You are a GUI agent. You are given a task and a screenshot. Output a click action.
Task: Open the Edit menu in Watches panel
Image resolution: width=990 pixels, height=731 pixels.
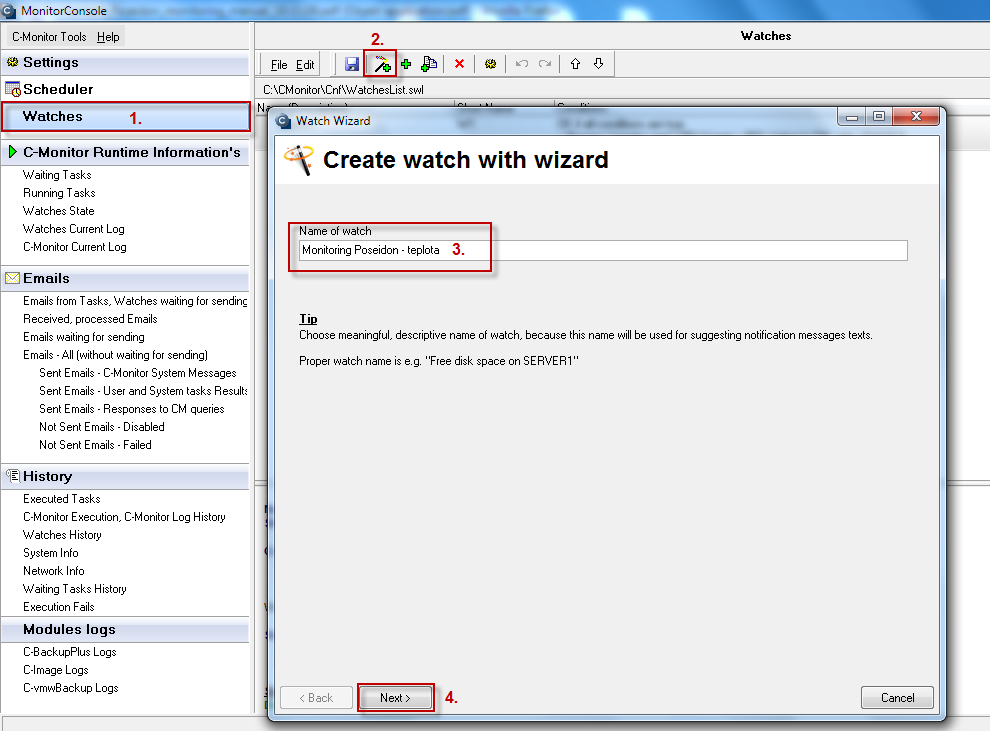pyautogui.click(x=305, y=65)
